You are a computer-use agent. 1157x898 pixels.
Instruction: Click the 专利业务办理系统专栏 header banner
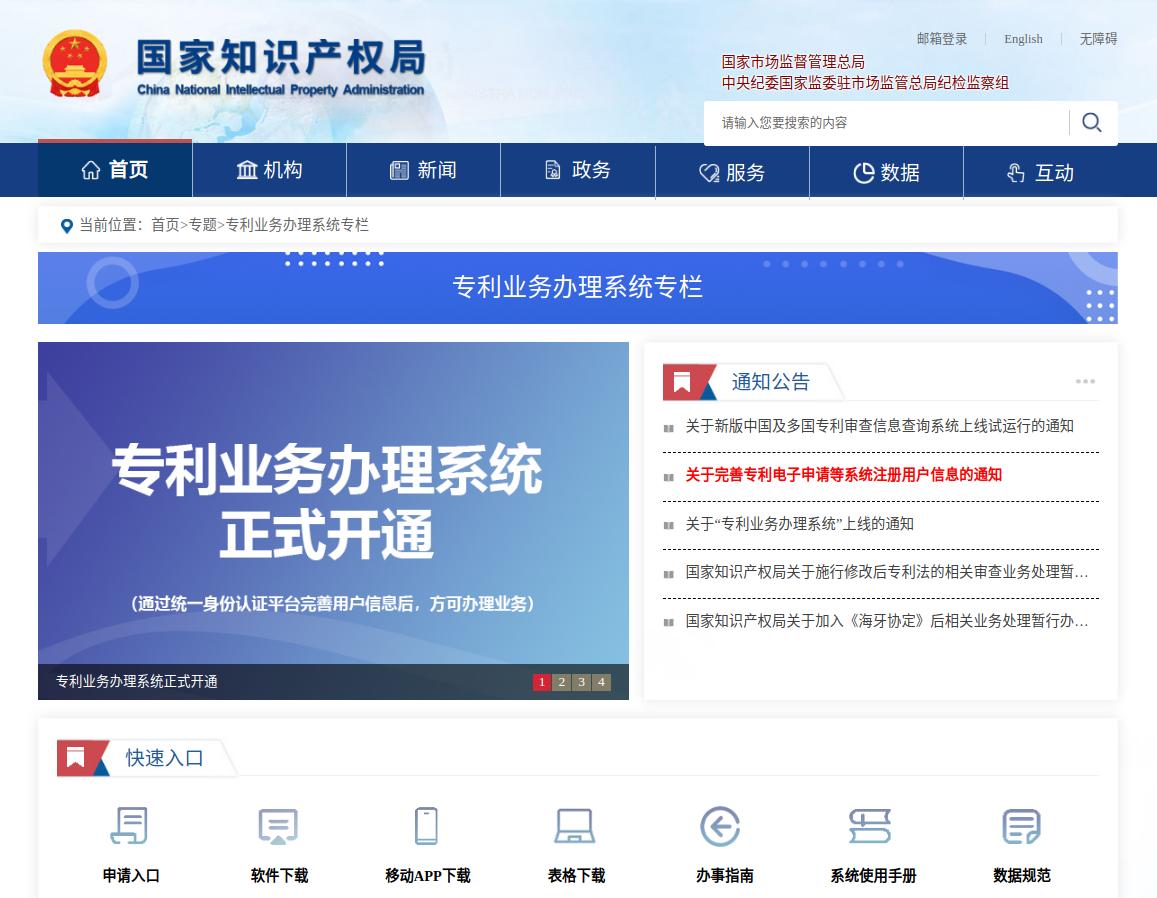pos(578,288)
